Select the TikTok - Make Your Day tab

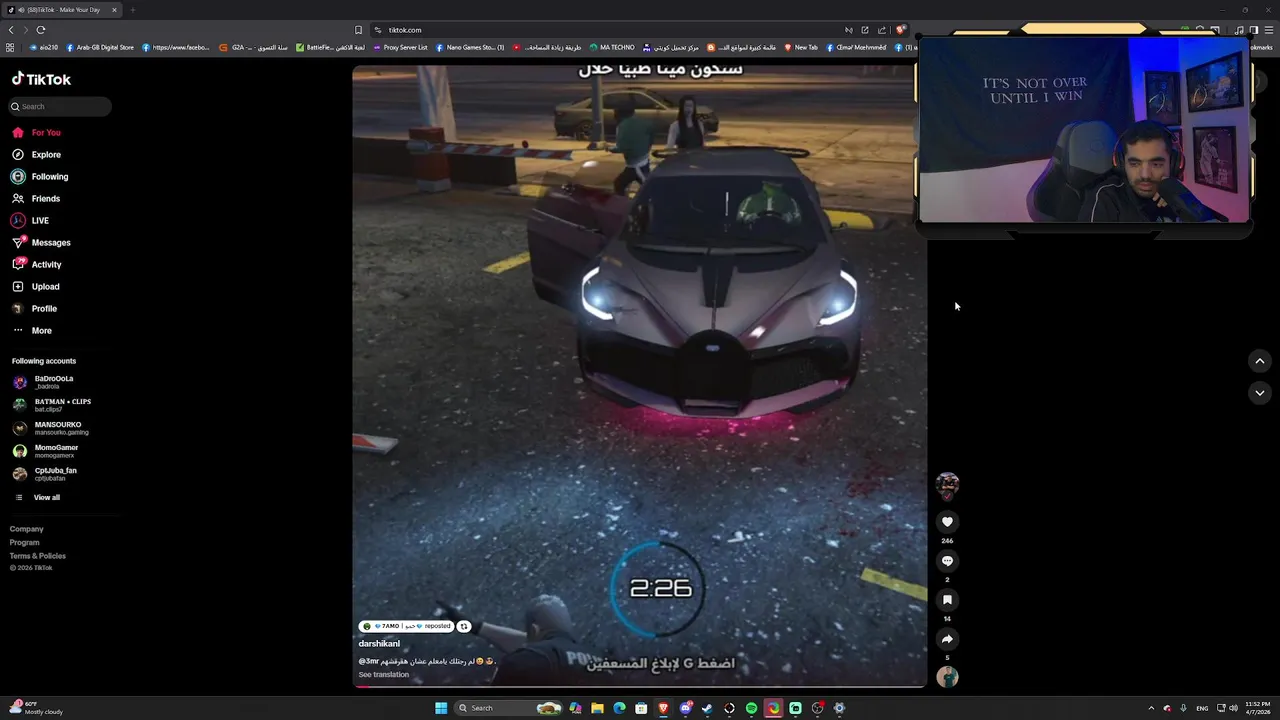click(62, 10)
